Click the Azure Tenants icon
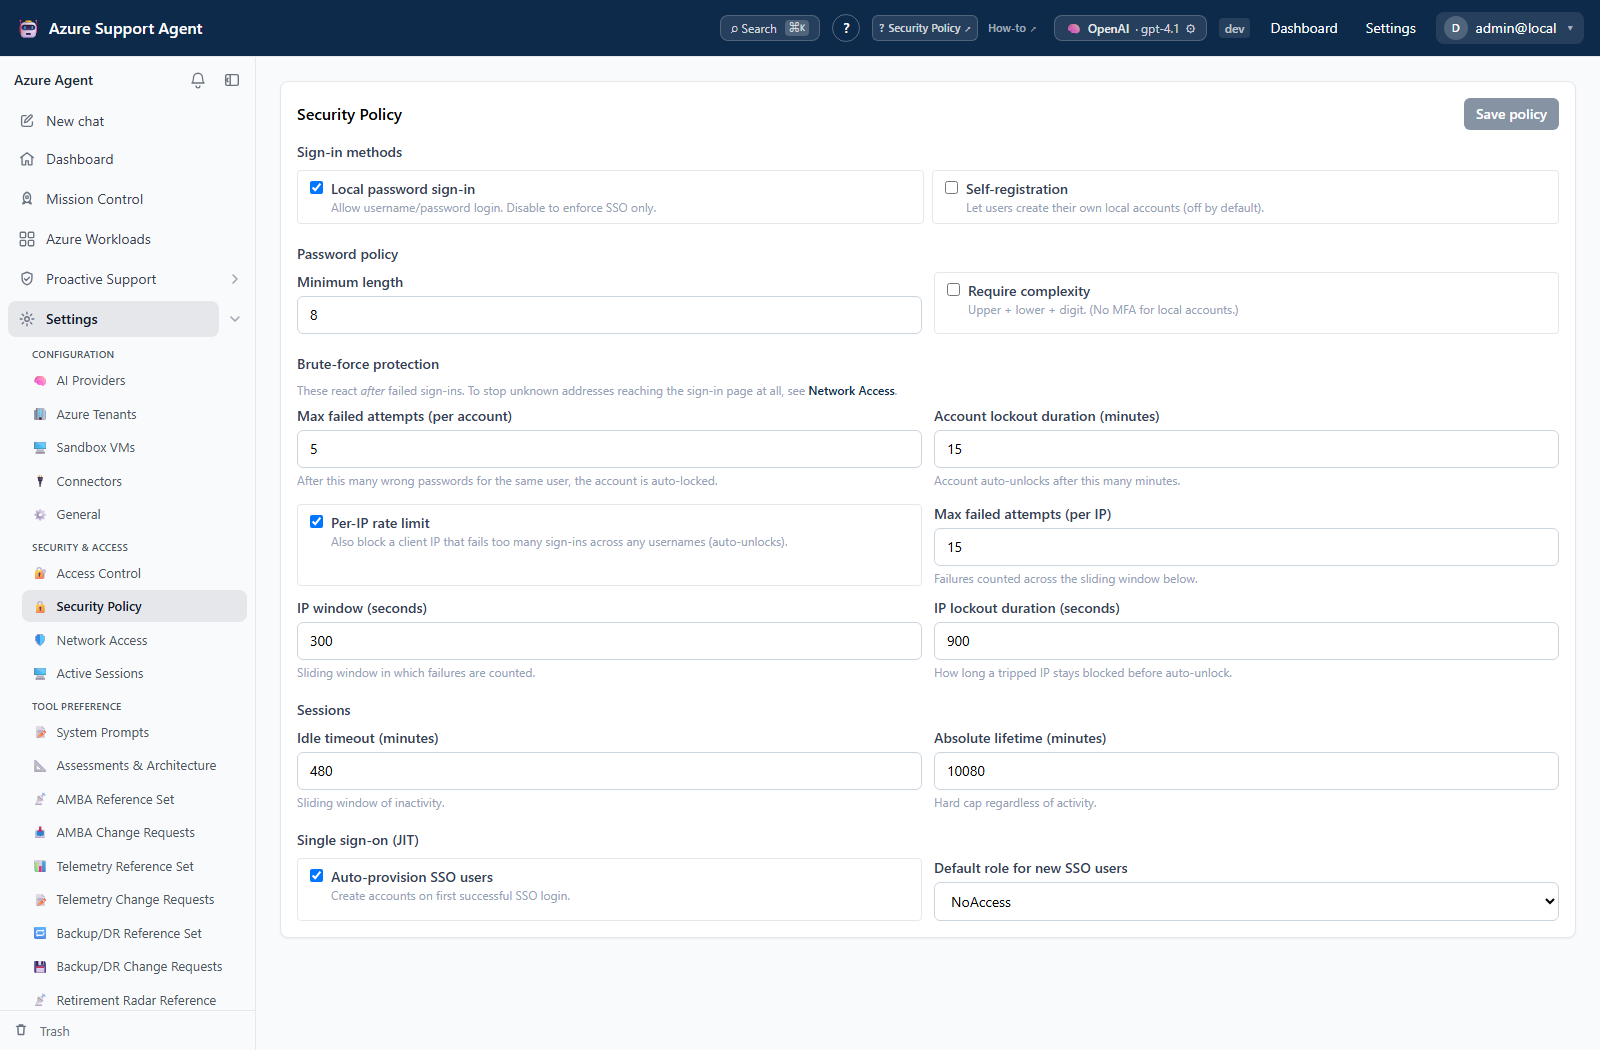The image size is (1600, 1050). click(x=40, y=414)
